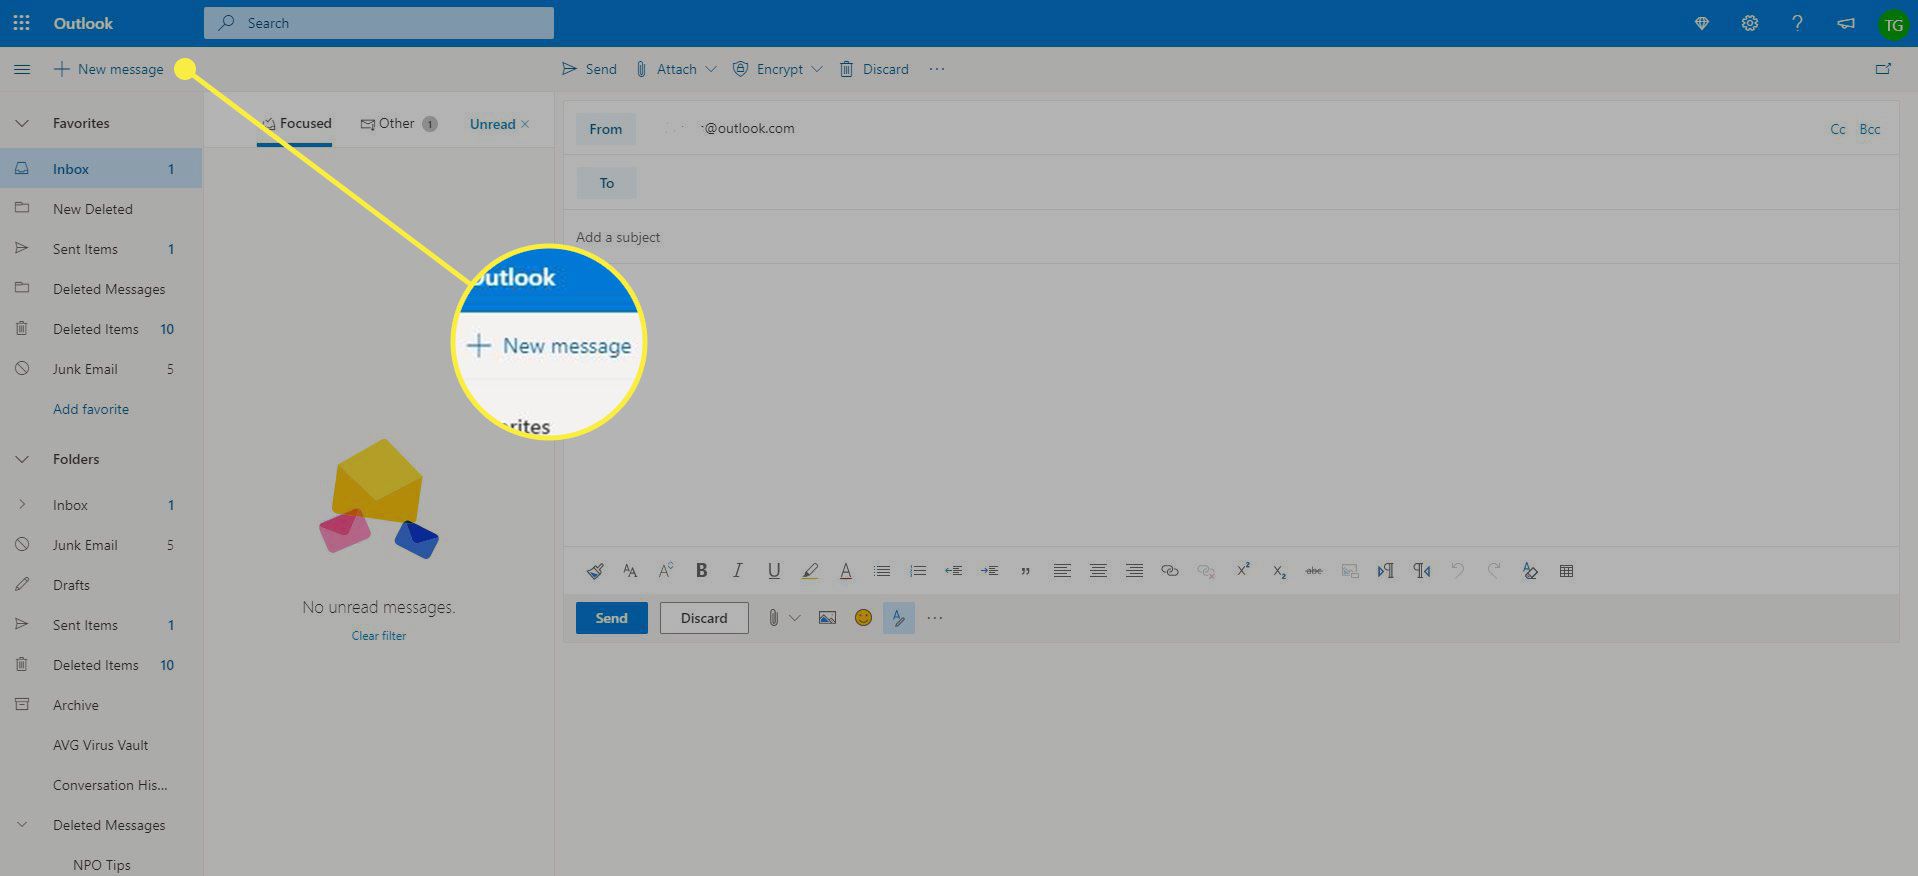Screen dimensions: 1918x876
Task: Toggle Bold formatting
Action: pyautogui.click(x=702, y=571)
